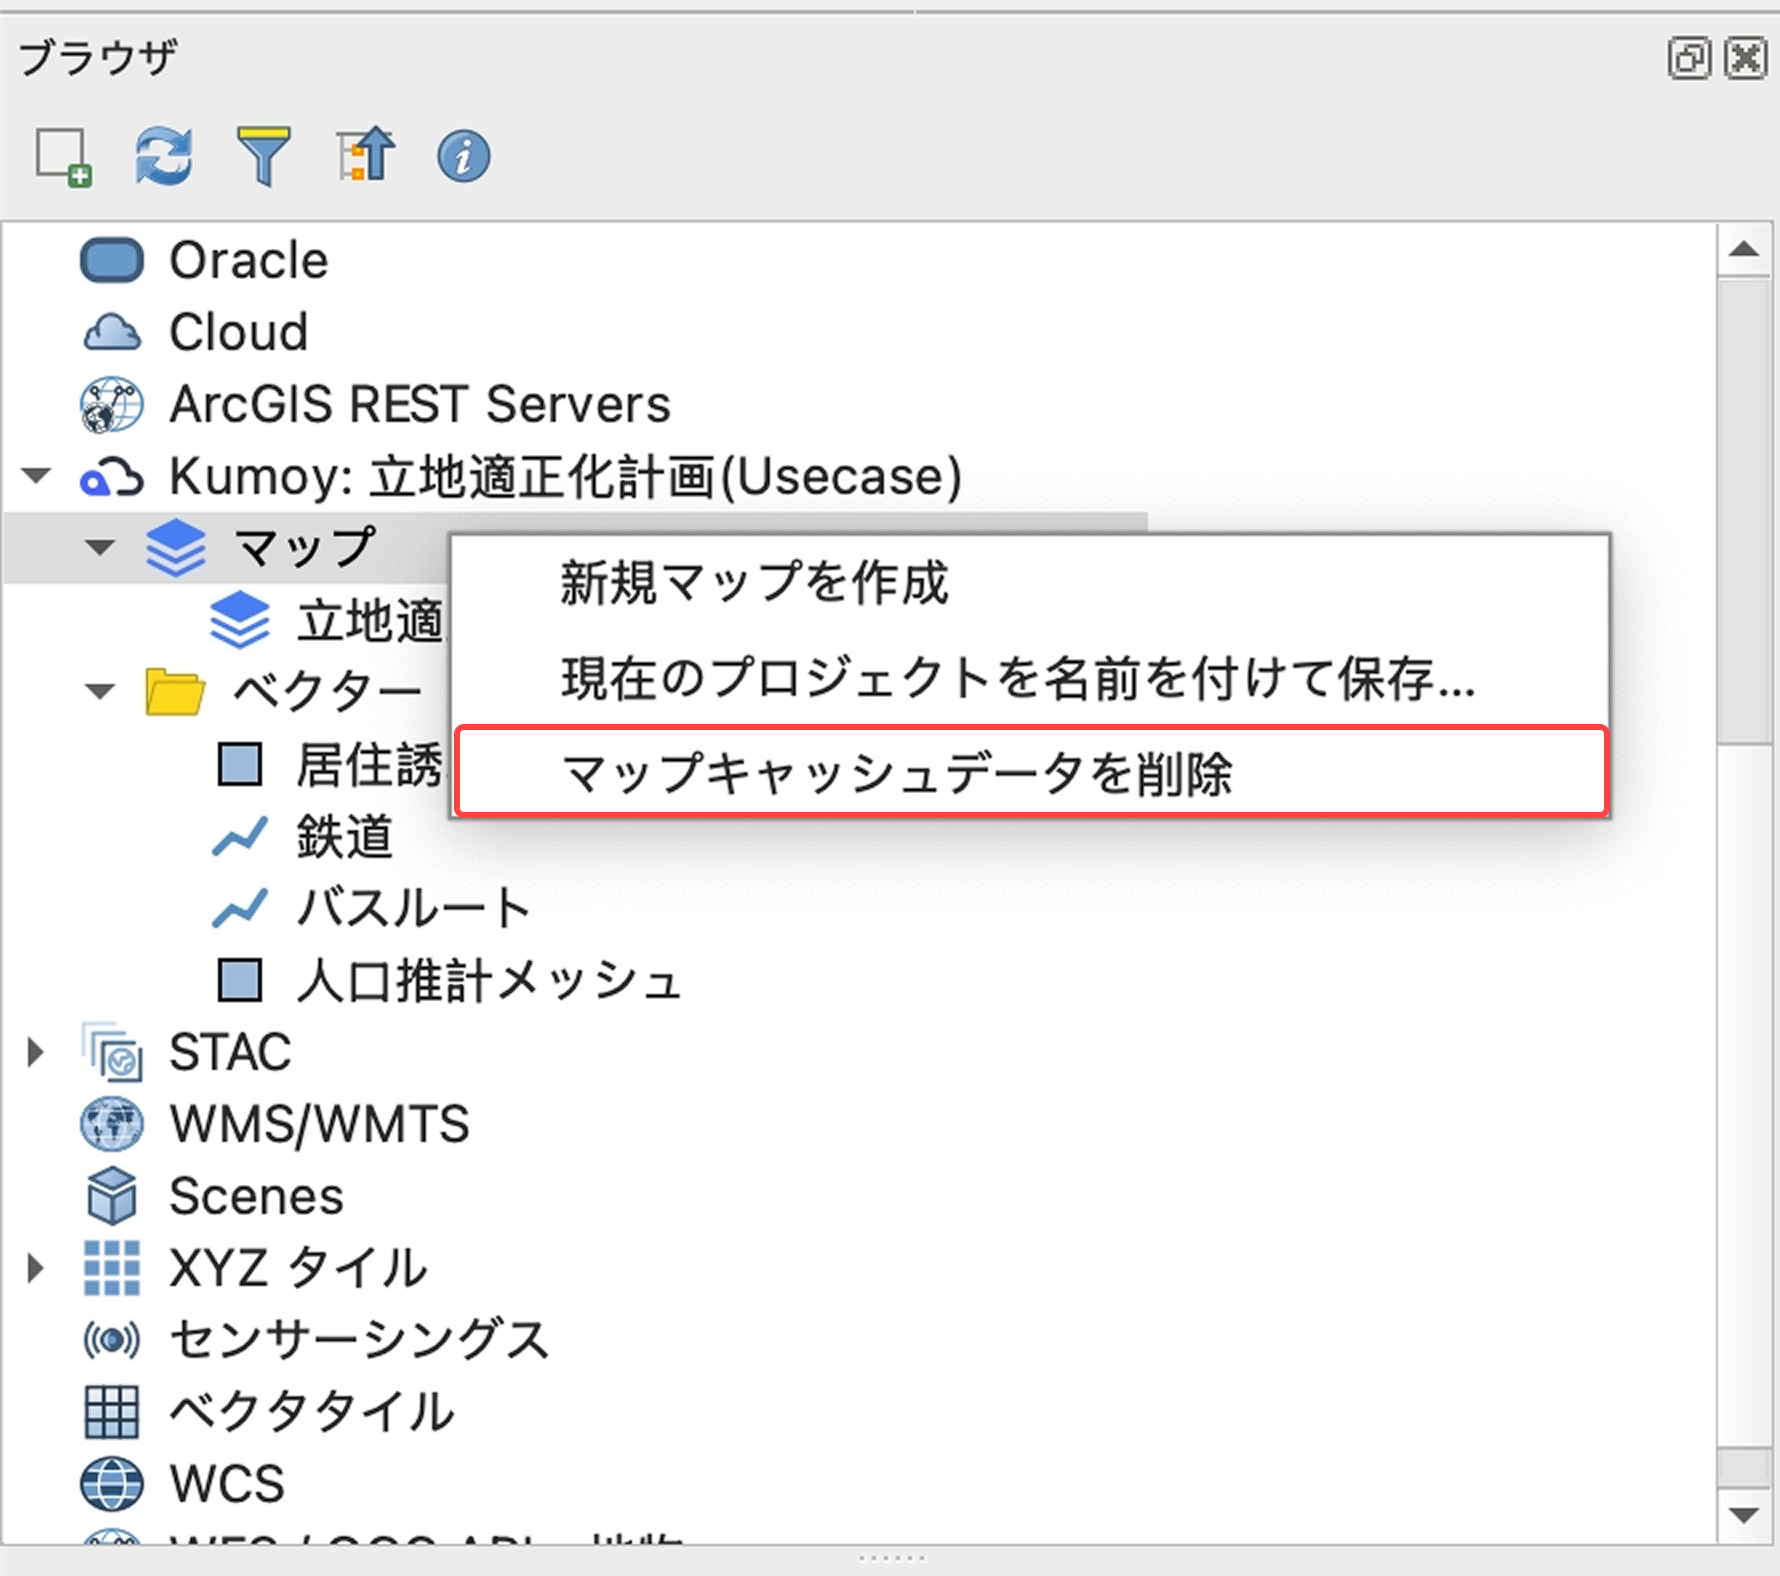Select the センサーシングス sensor icon
This screenshot has width=1780, height=1576.
click(111, 1339)
